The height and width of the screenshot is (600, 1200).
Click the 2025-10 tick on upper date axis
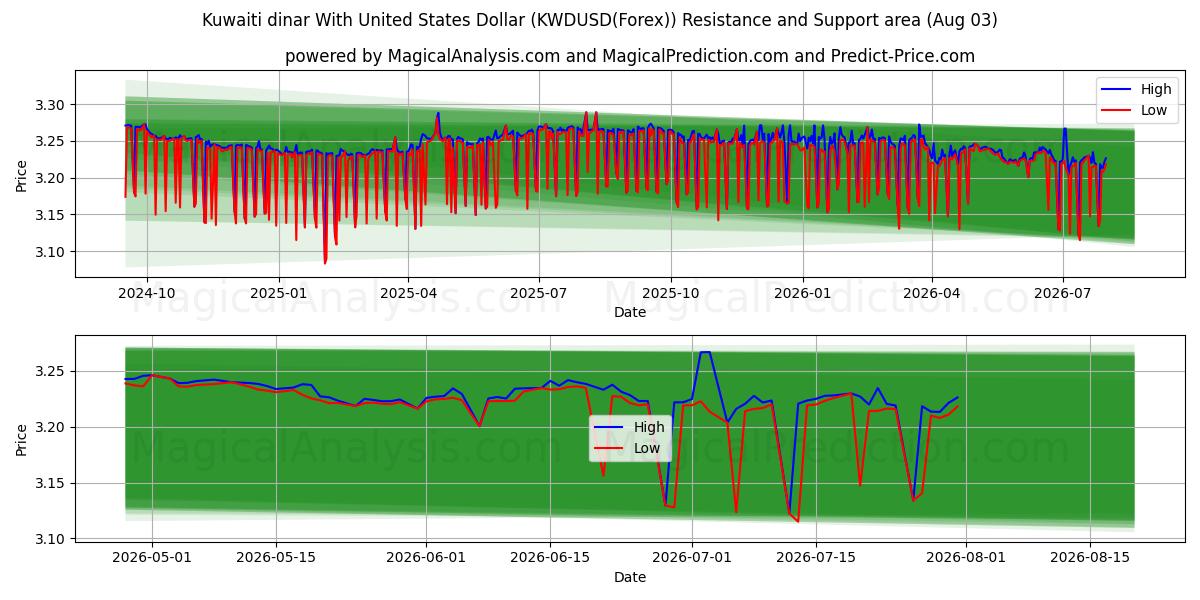point(670,294)
